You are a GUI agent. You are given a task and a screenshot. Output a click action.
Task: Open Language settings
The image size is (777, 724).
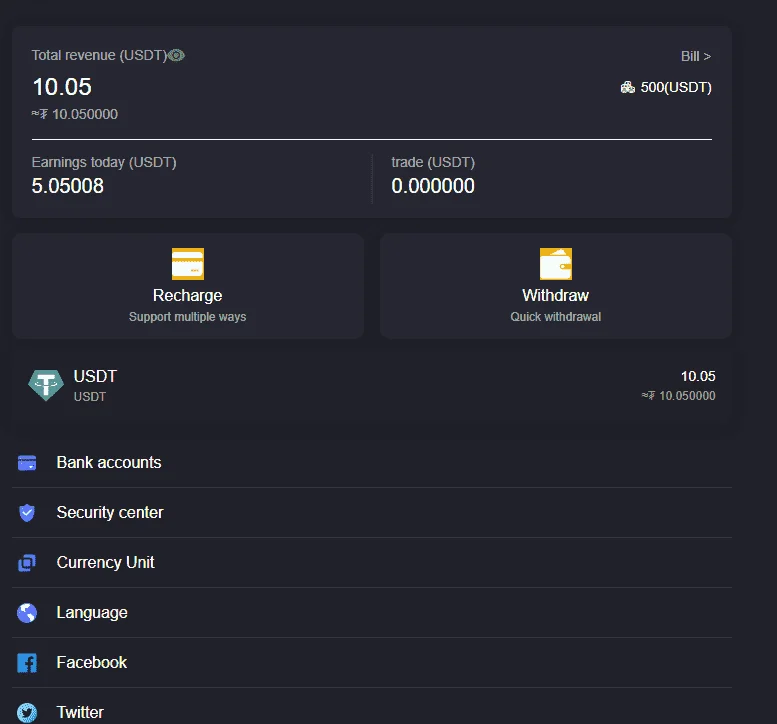pos(372,613)
